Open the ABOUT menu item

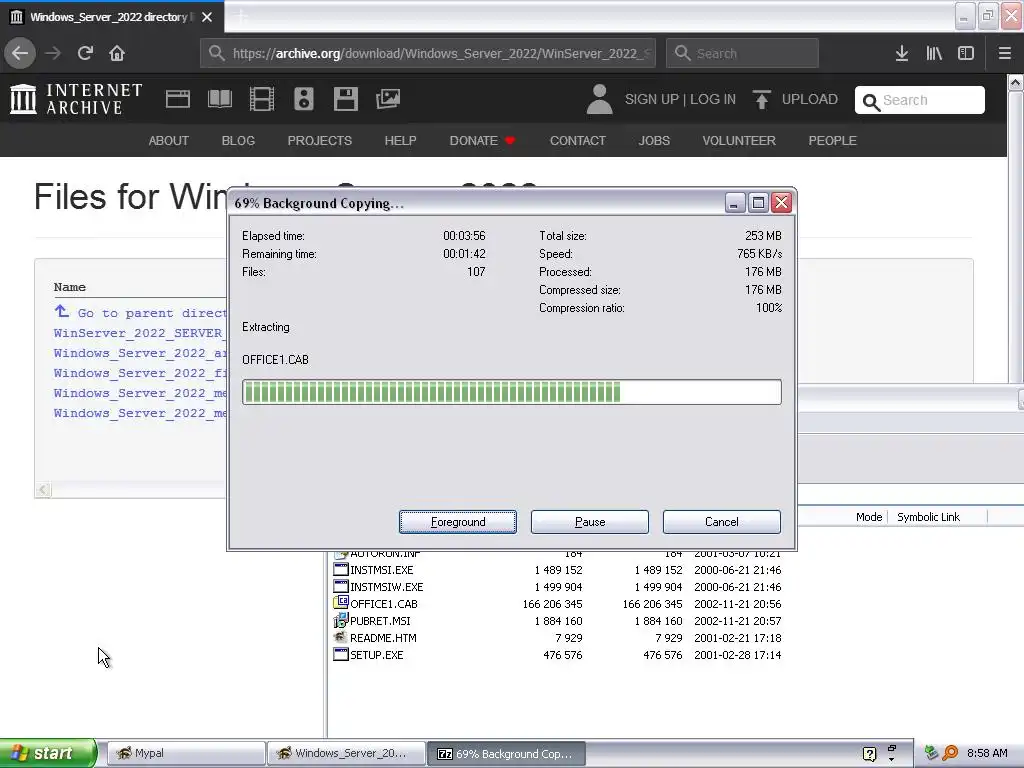(168, 140)
